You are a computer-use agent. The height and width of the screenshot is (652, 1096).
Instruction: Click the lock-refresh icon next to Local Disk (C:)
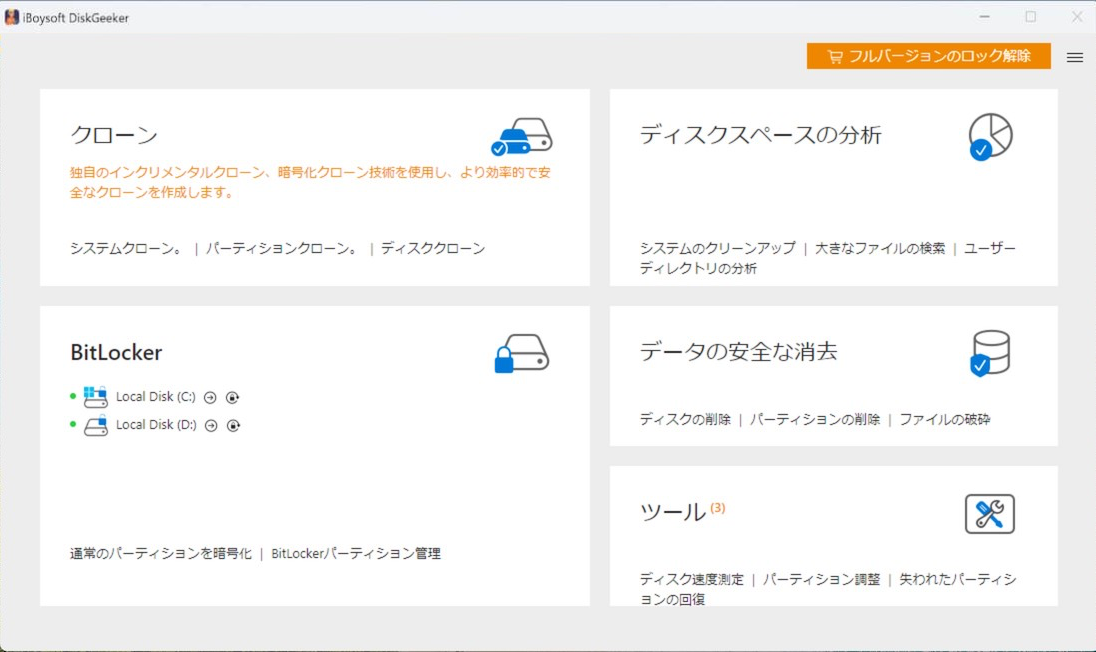(x=232, y=398)
